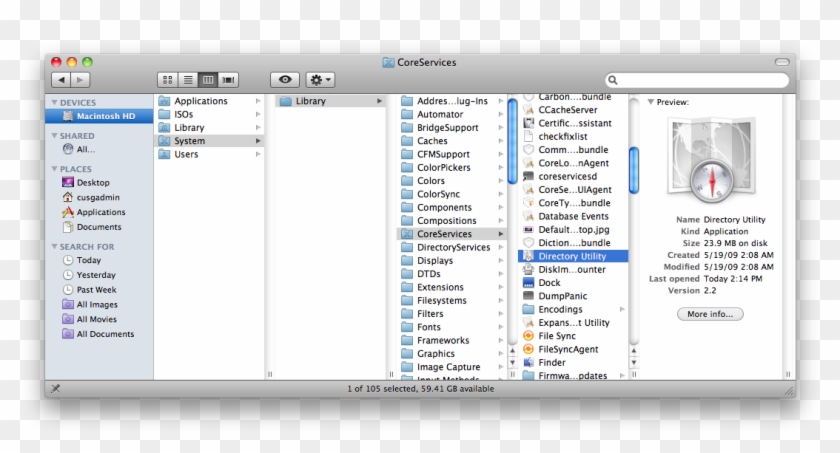Open the BridgeSupport folder
The image size is (840, 453).
[452, 127]
